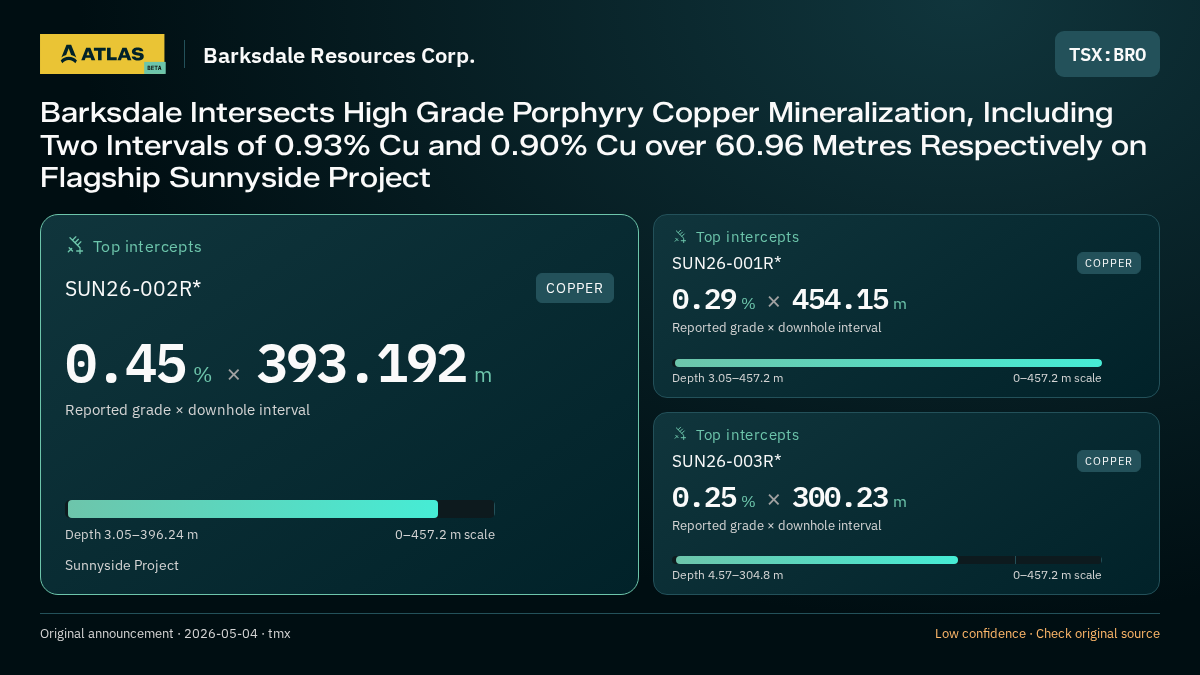The height and width of the screenshot is (675, 1200).
Task: Click the 300.23 m interval value
Action: (x=849, y=498)
